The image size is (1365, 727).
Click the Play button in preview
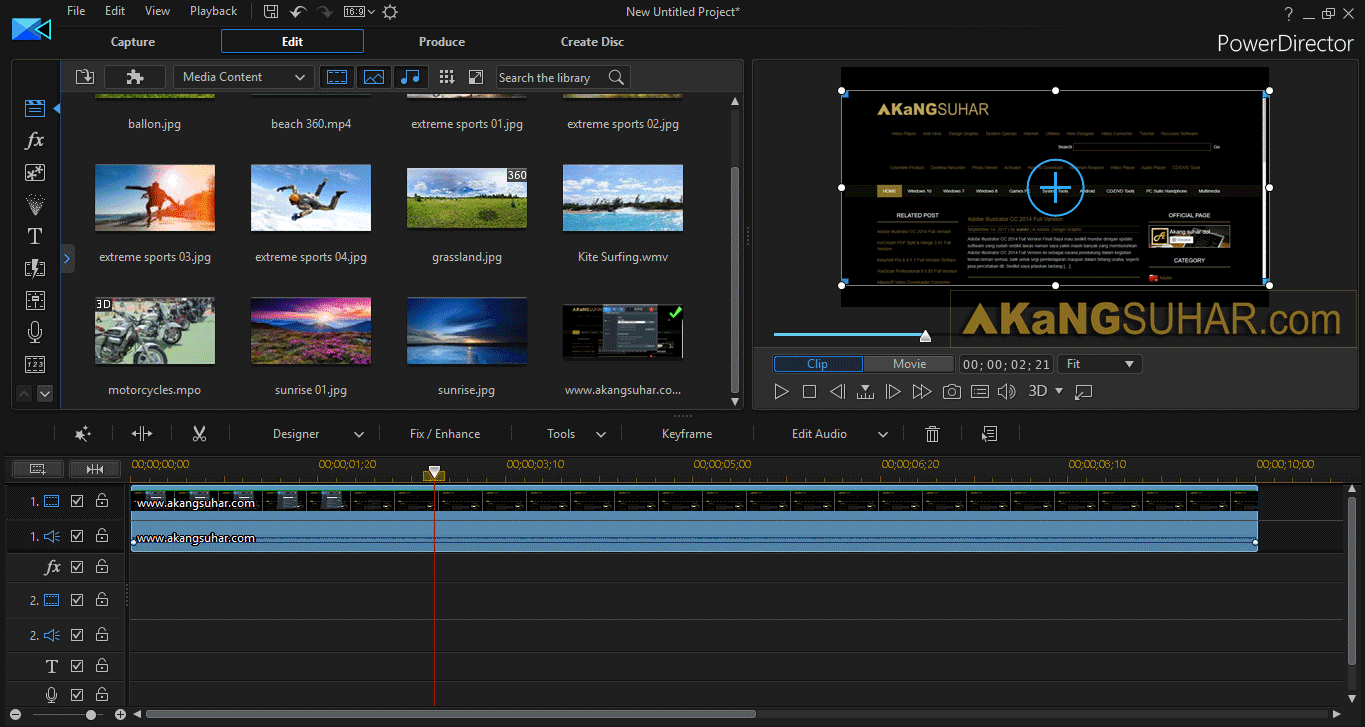pos(782,392)
